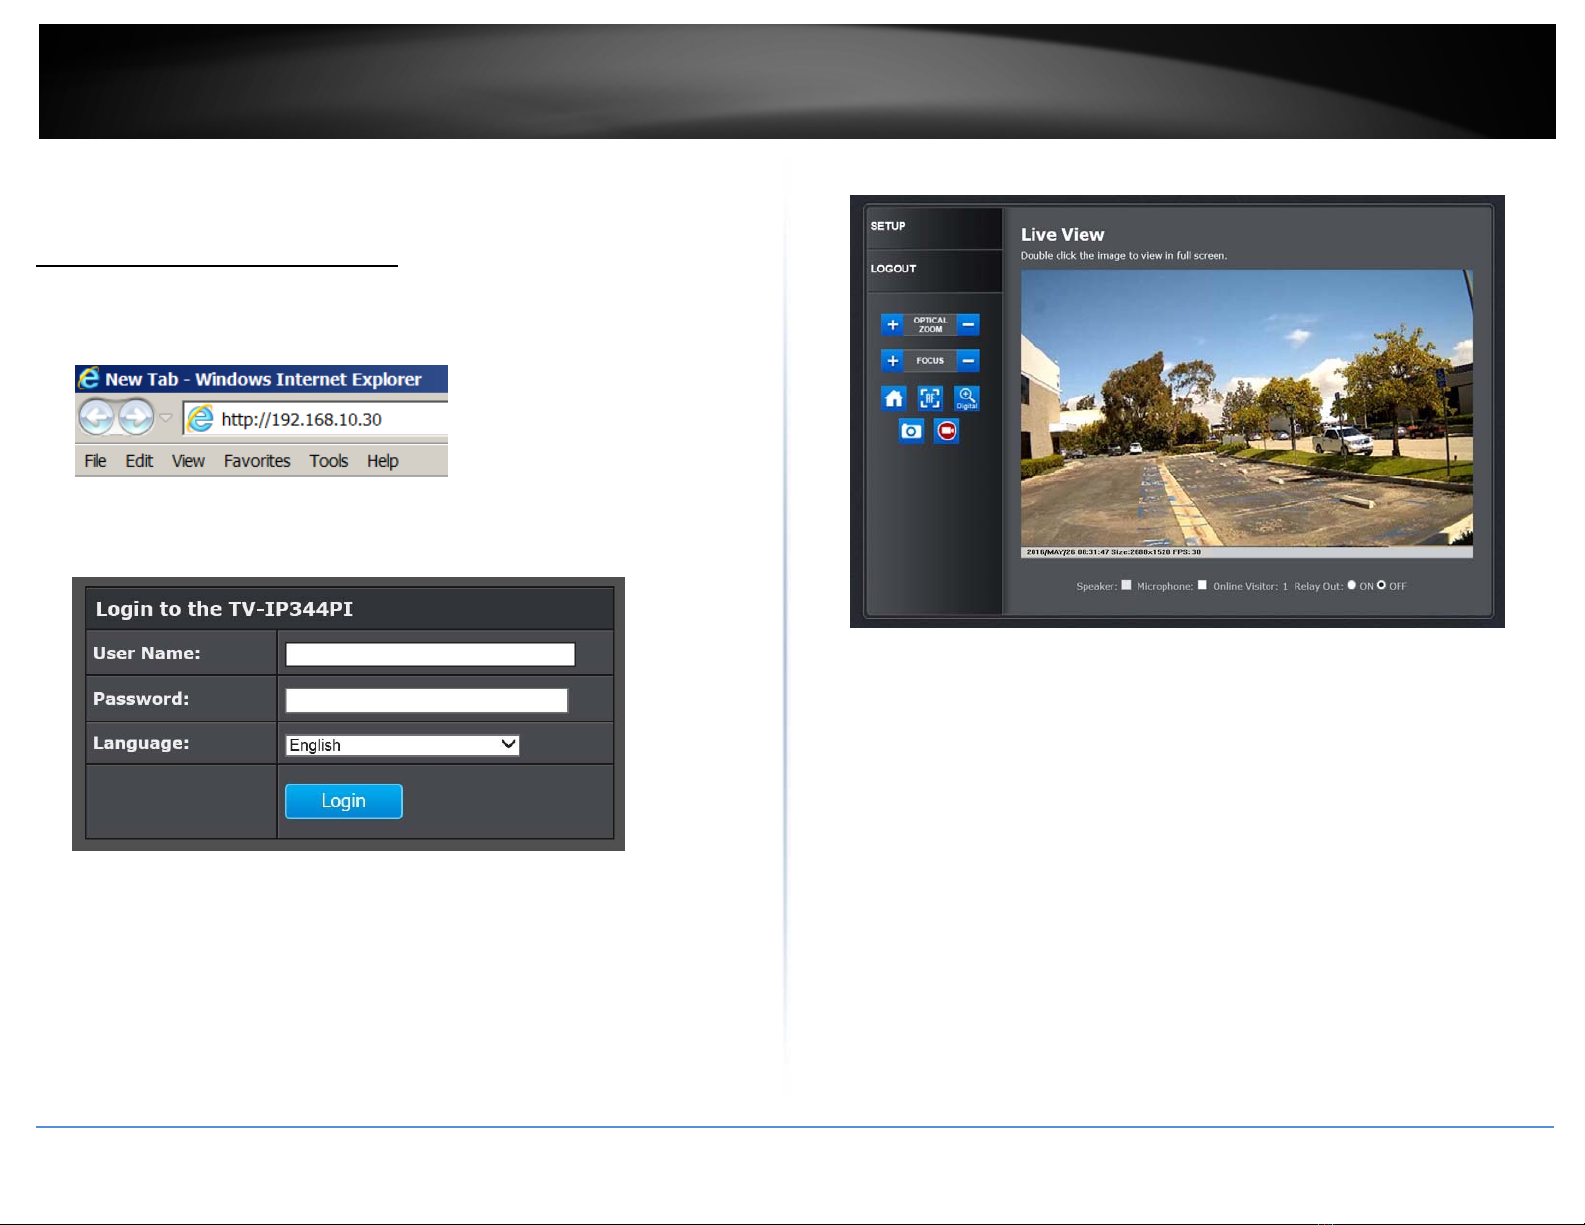Enable digital zoom magnifier icon
This screenshot has height=1225, width=1585.
pos(966,399)
